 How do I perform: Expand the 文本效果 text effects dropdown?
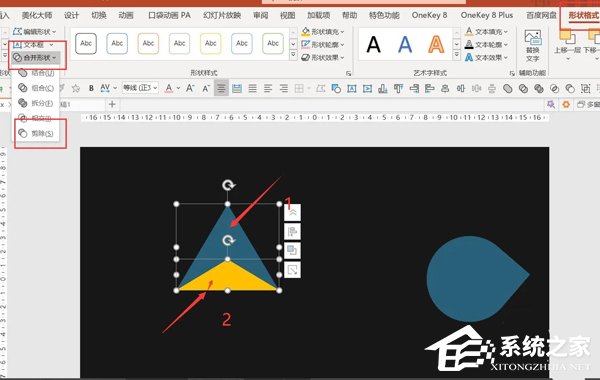tap(487, 57)
